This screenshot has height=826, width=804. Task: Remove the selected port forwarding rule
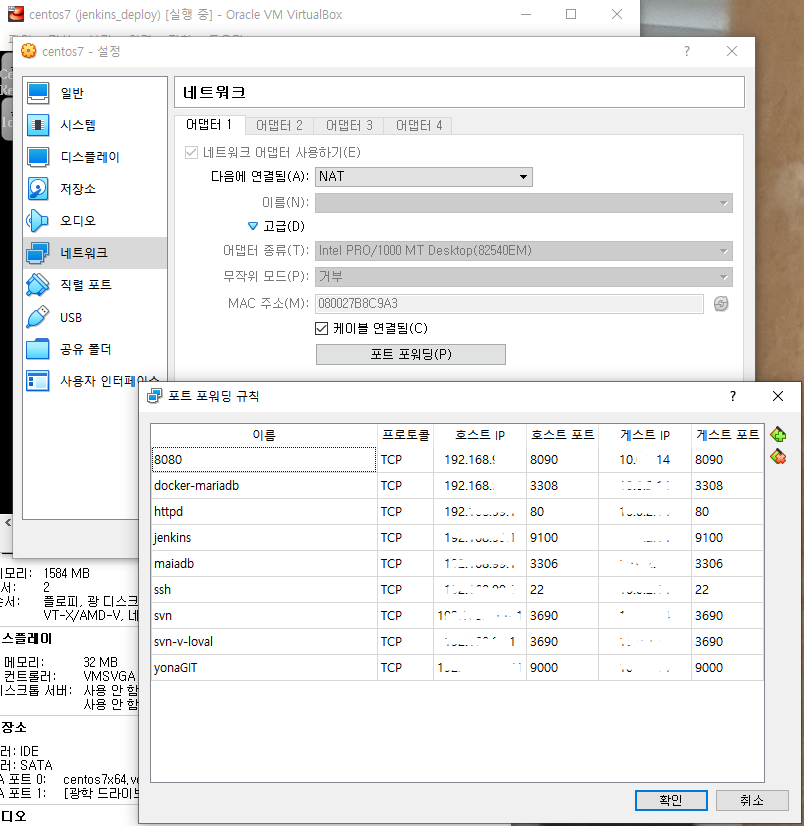(x=778, y=457)
